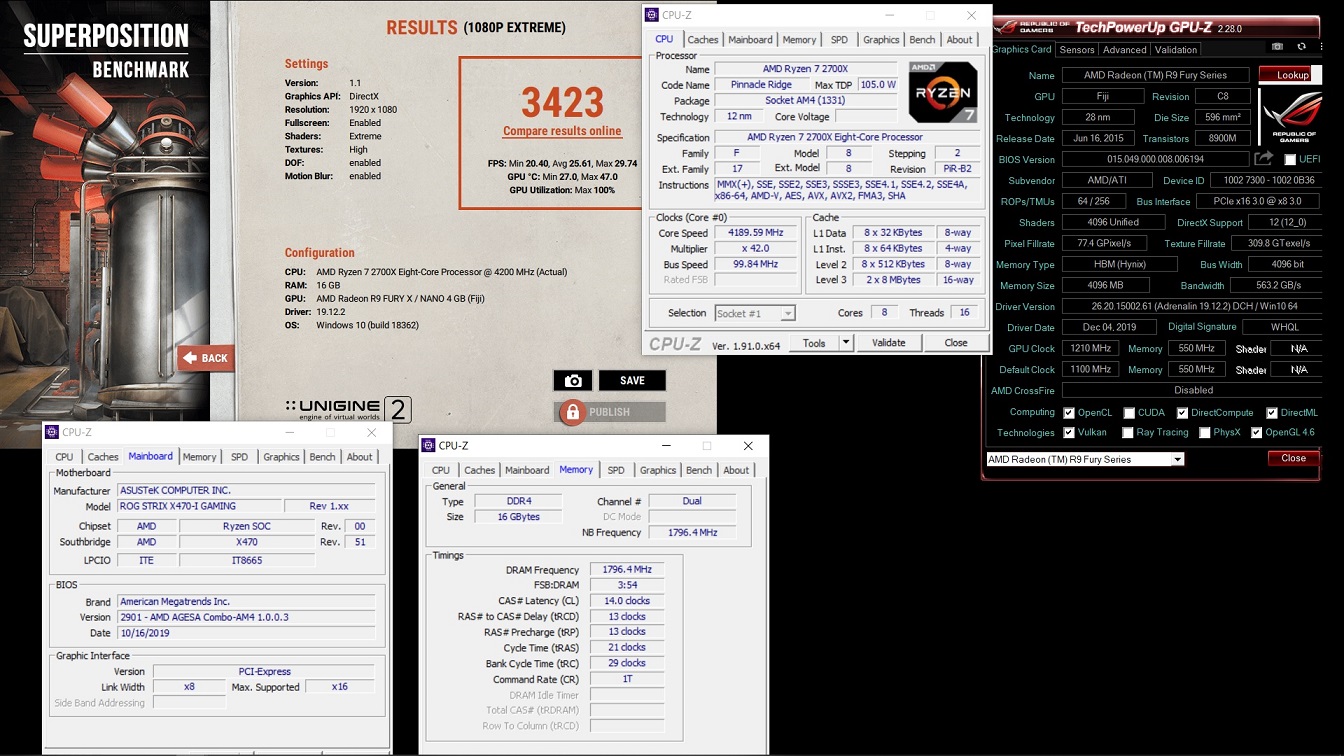
Task: Toggle the PhysX checkbox
Action: (x=1204, y=433)
